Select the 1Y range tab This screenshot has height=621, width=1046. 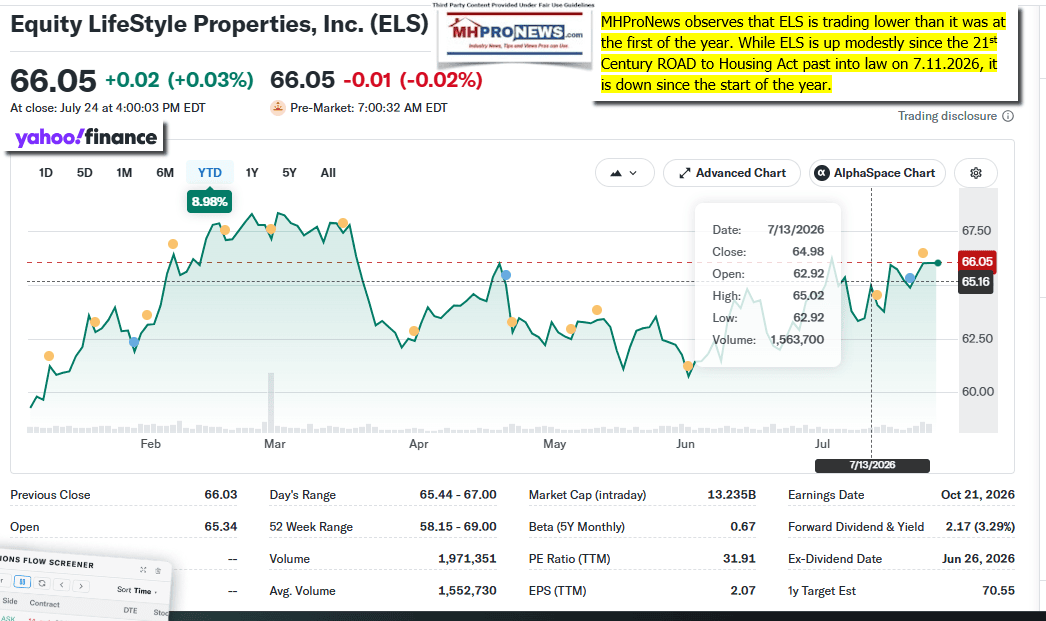(x=251, y=173)
